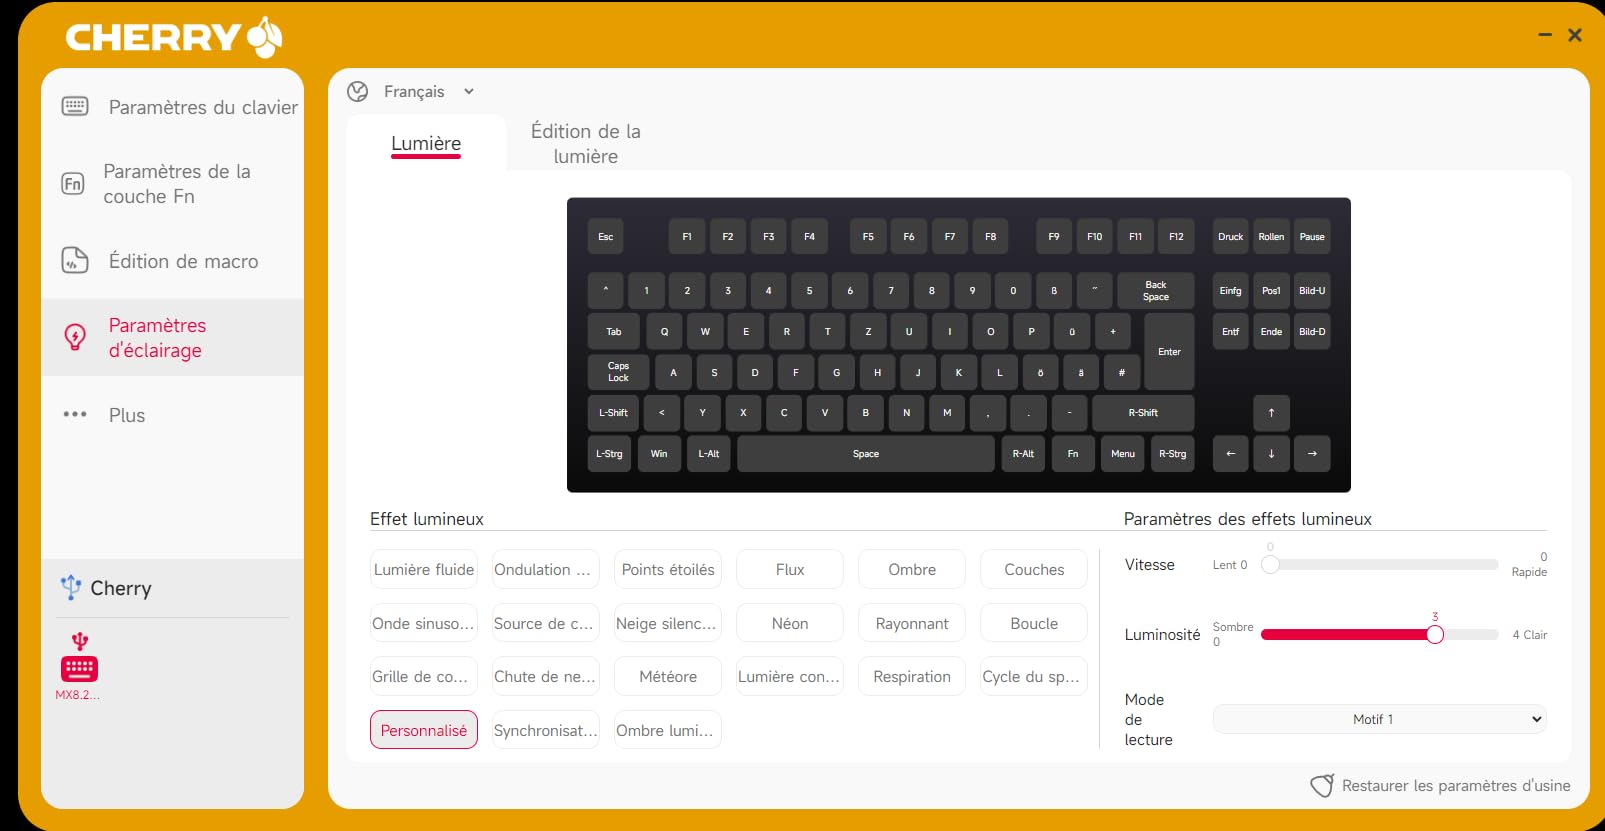Image resolution: width=1605 pixels, height=831 pixels.
Task: Click the keyboard settings icon in sidebar
Action: (75, 106)
